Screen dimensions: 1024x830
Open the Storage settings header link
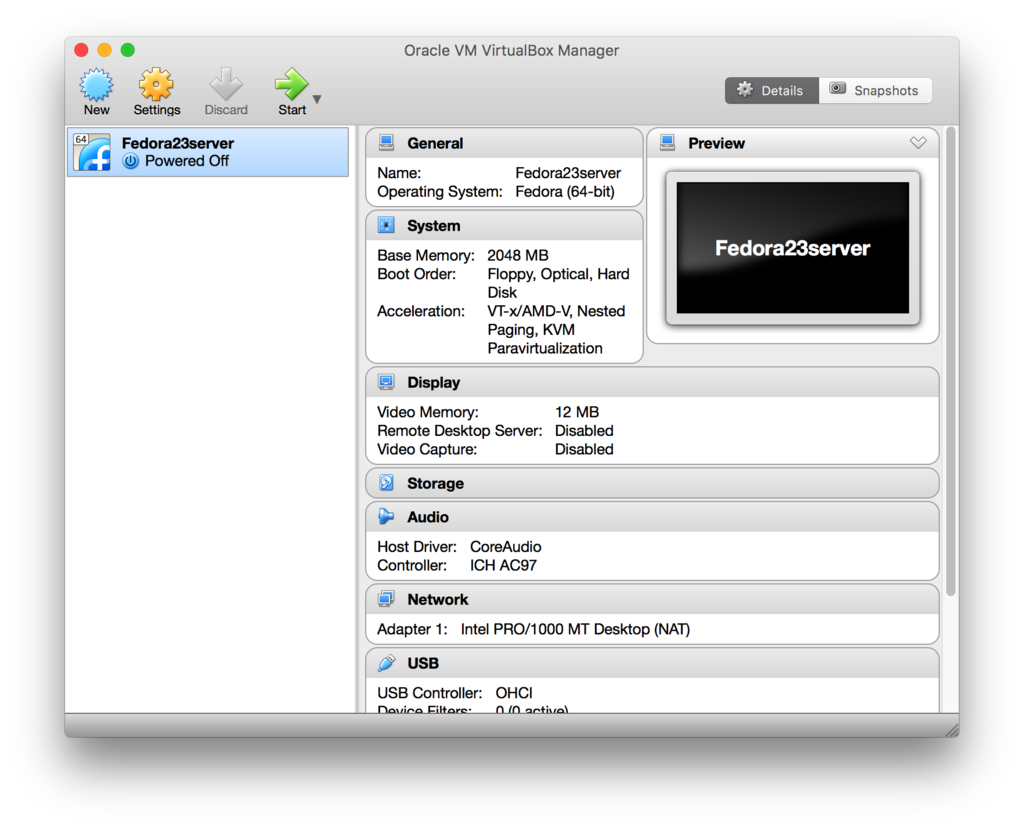tap(436, 483)
